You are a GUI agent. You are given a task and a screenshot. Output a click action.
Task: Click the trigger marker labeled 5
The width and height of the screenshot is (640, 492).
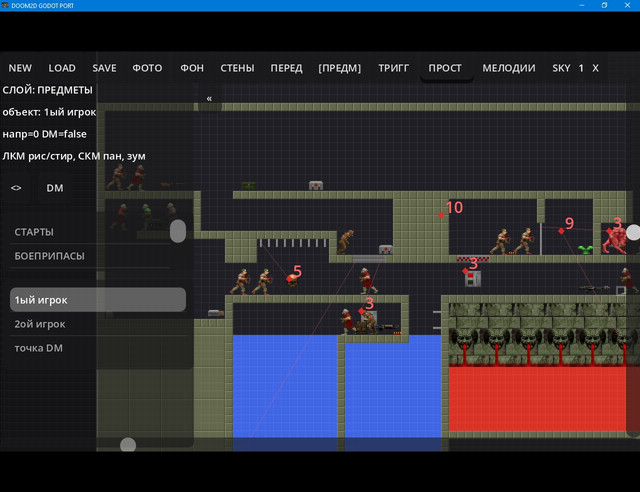pos(289,278)
